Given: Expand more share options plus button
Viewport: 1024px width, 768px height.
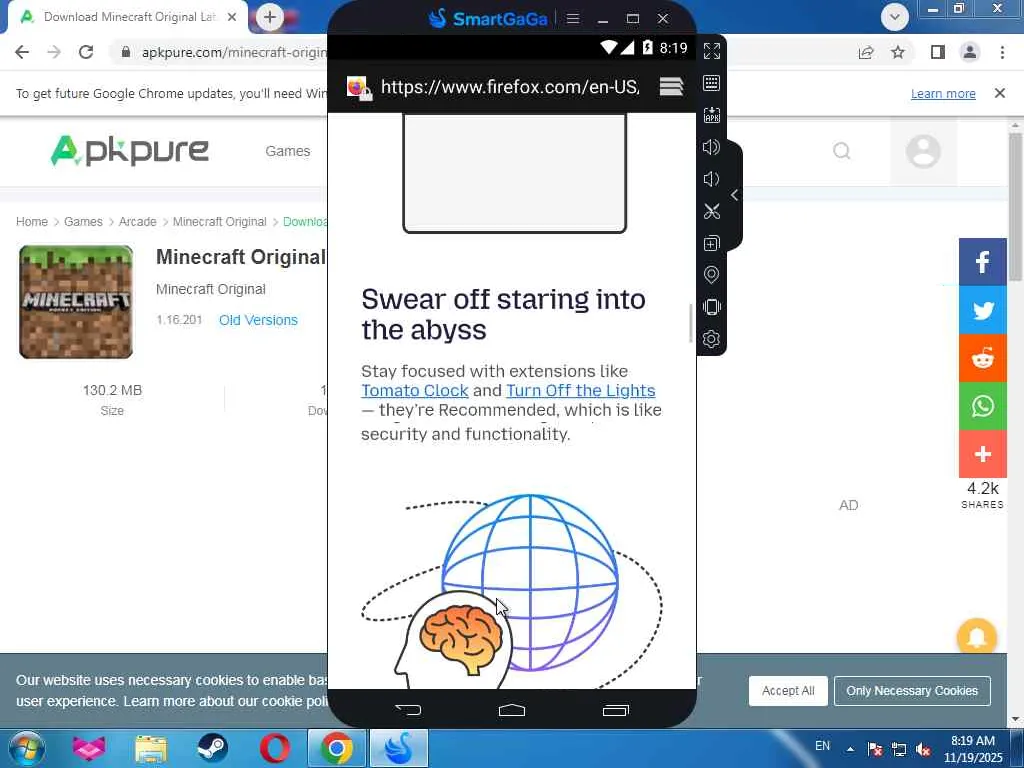Looking at the screenshot, I should (x=982, y=454).
